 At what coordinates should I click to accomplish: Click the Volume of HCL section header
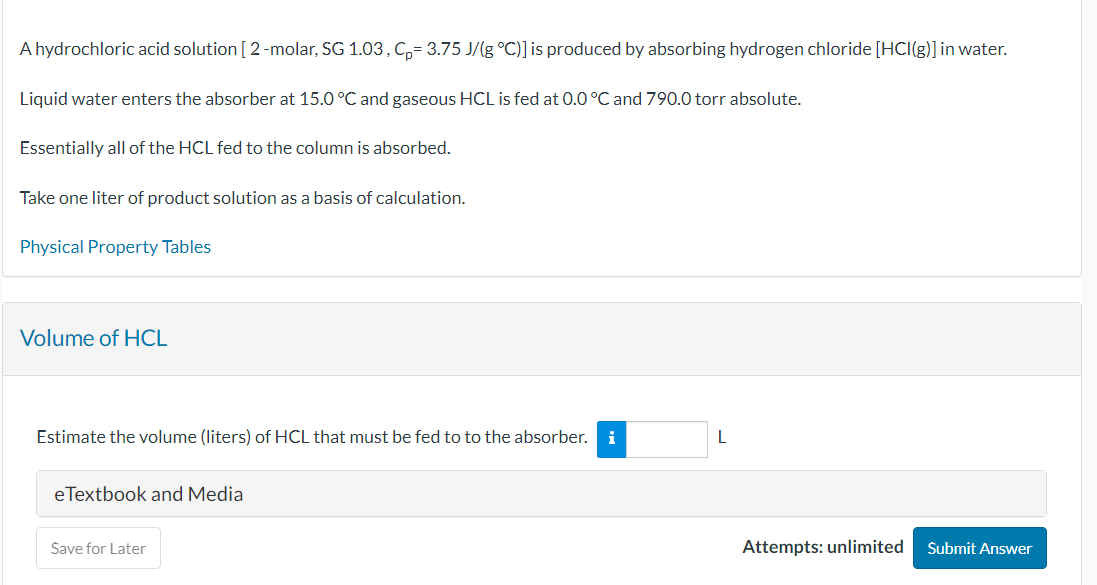(93, 338)
